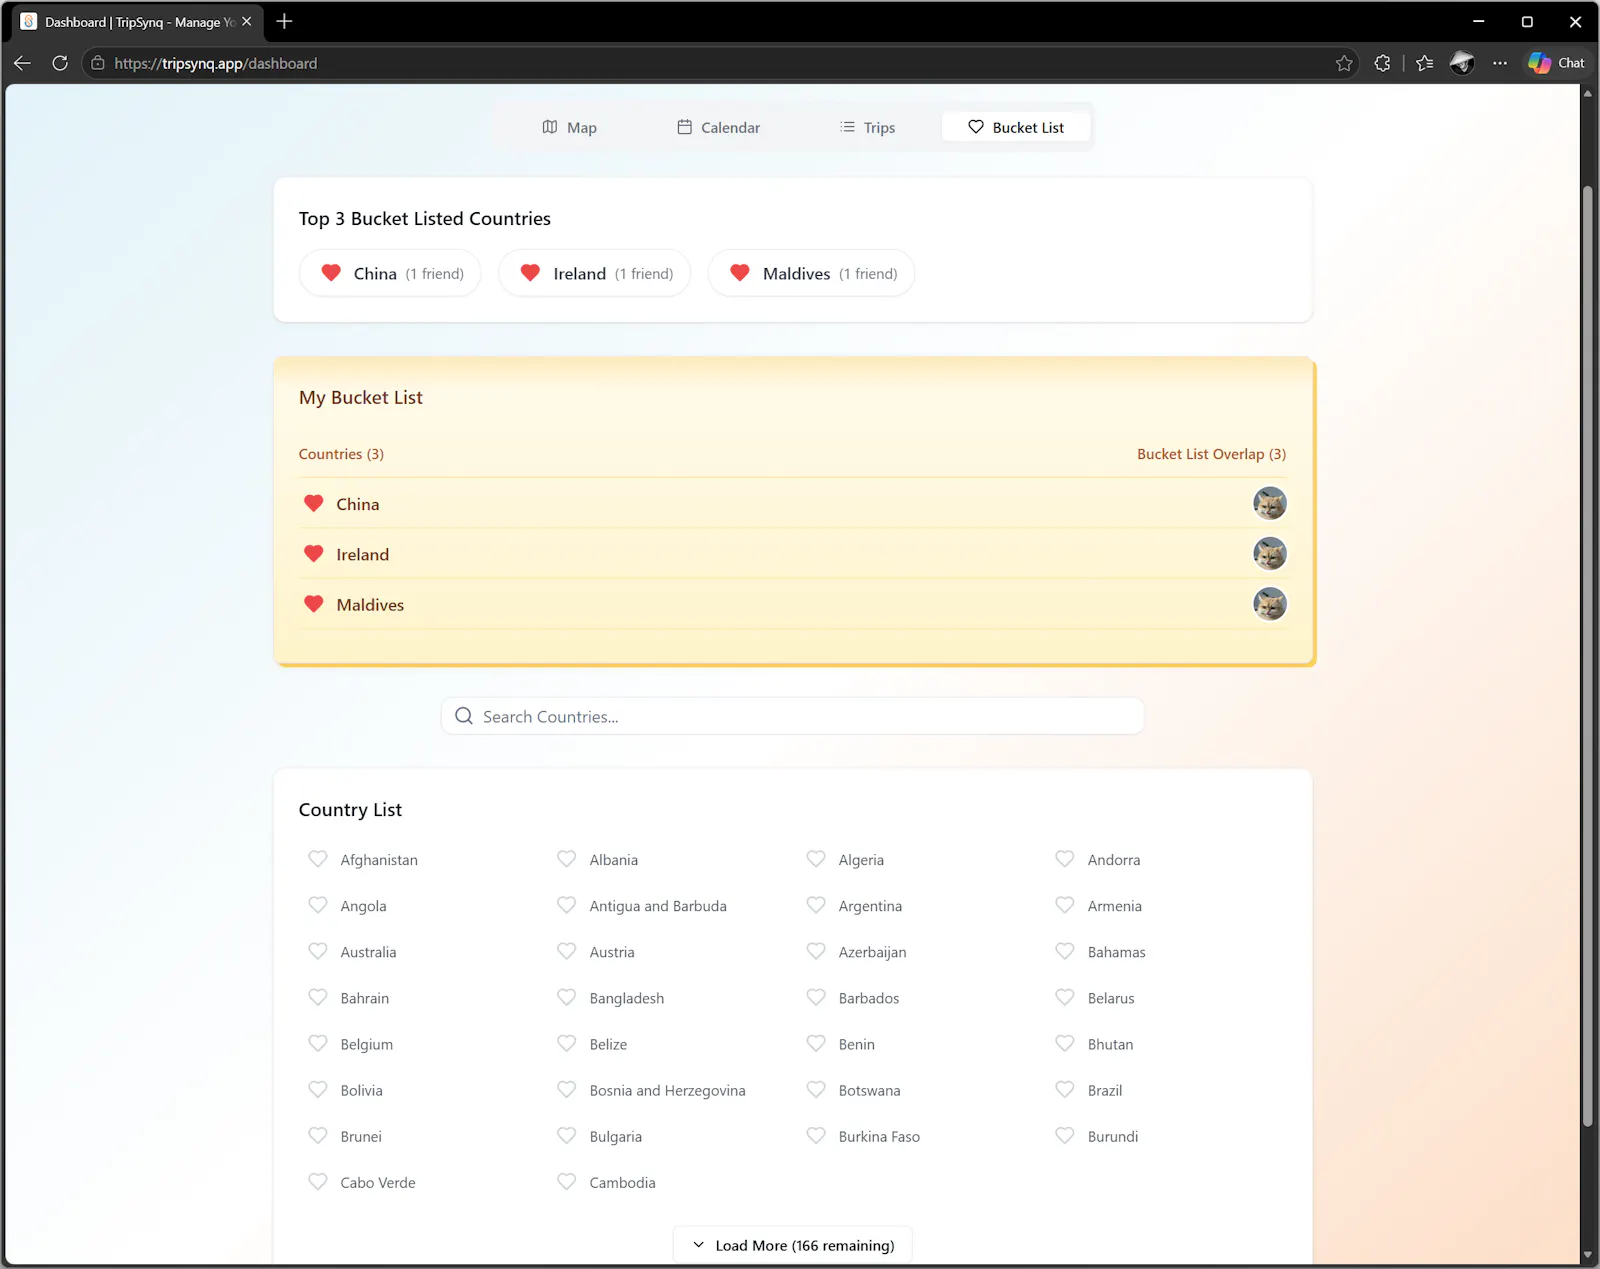Screen dimensions: 1600x1269
Task: Click the heart icon beside Burundi
Action: pos(1065,1135)
